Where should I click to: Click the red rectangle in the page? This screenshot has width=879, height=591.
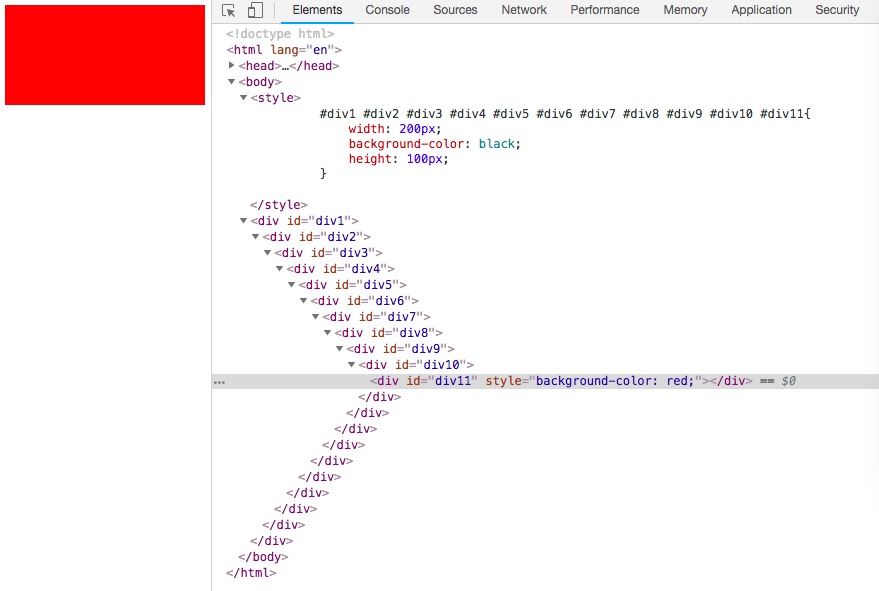[105, 55]
